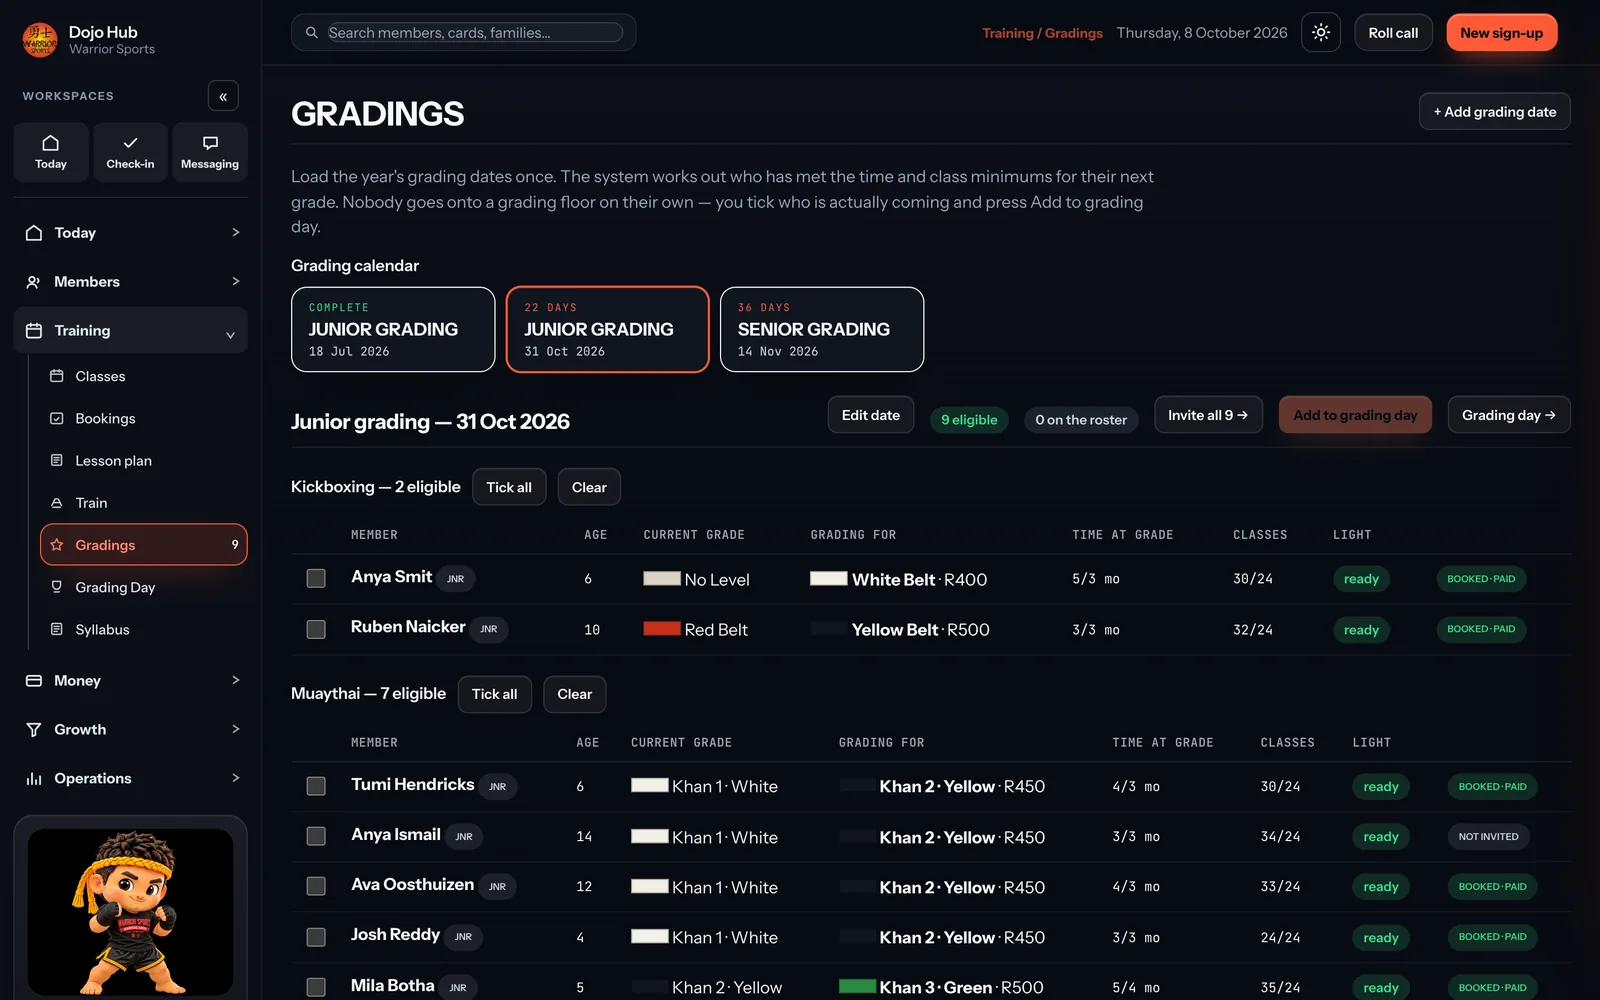The height and width of the screenshot is (1000, 1600).
Task: Expand the Today section chevron
Action: tap(236, 233)
